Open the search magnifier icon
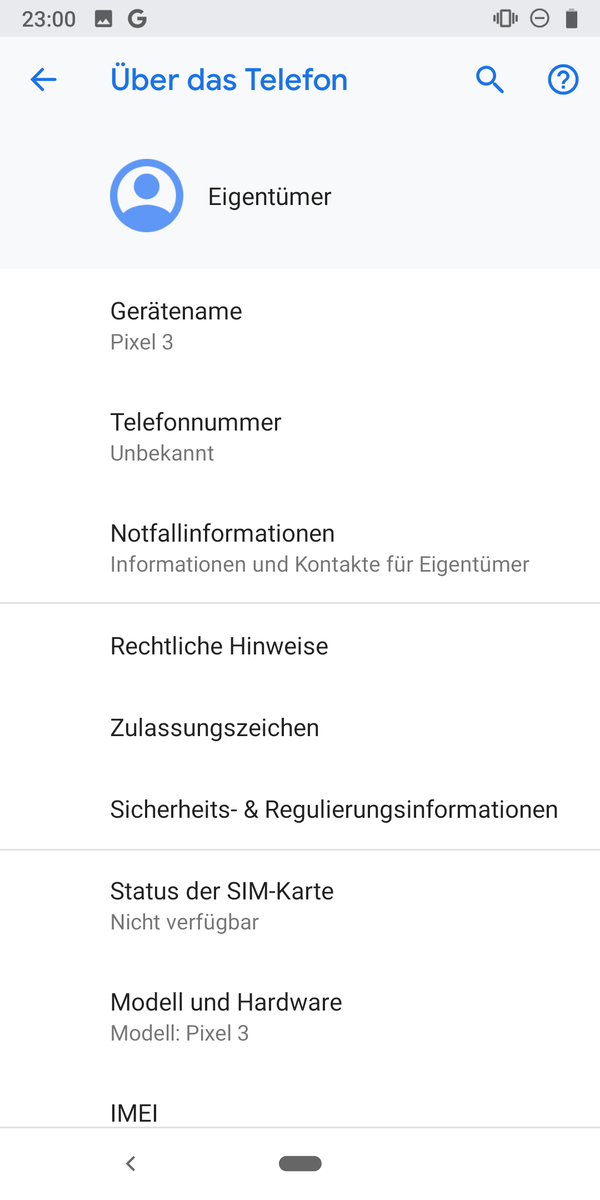 pyautogui.click(x=489, y=80)
